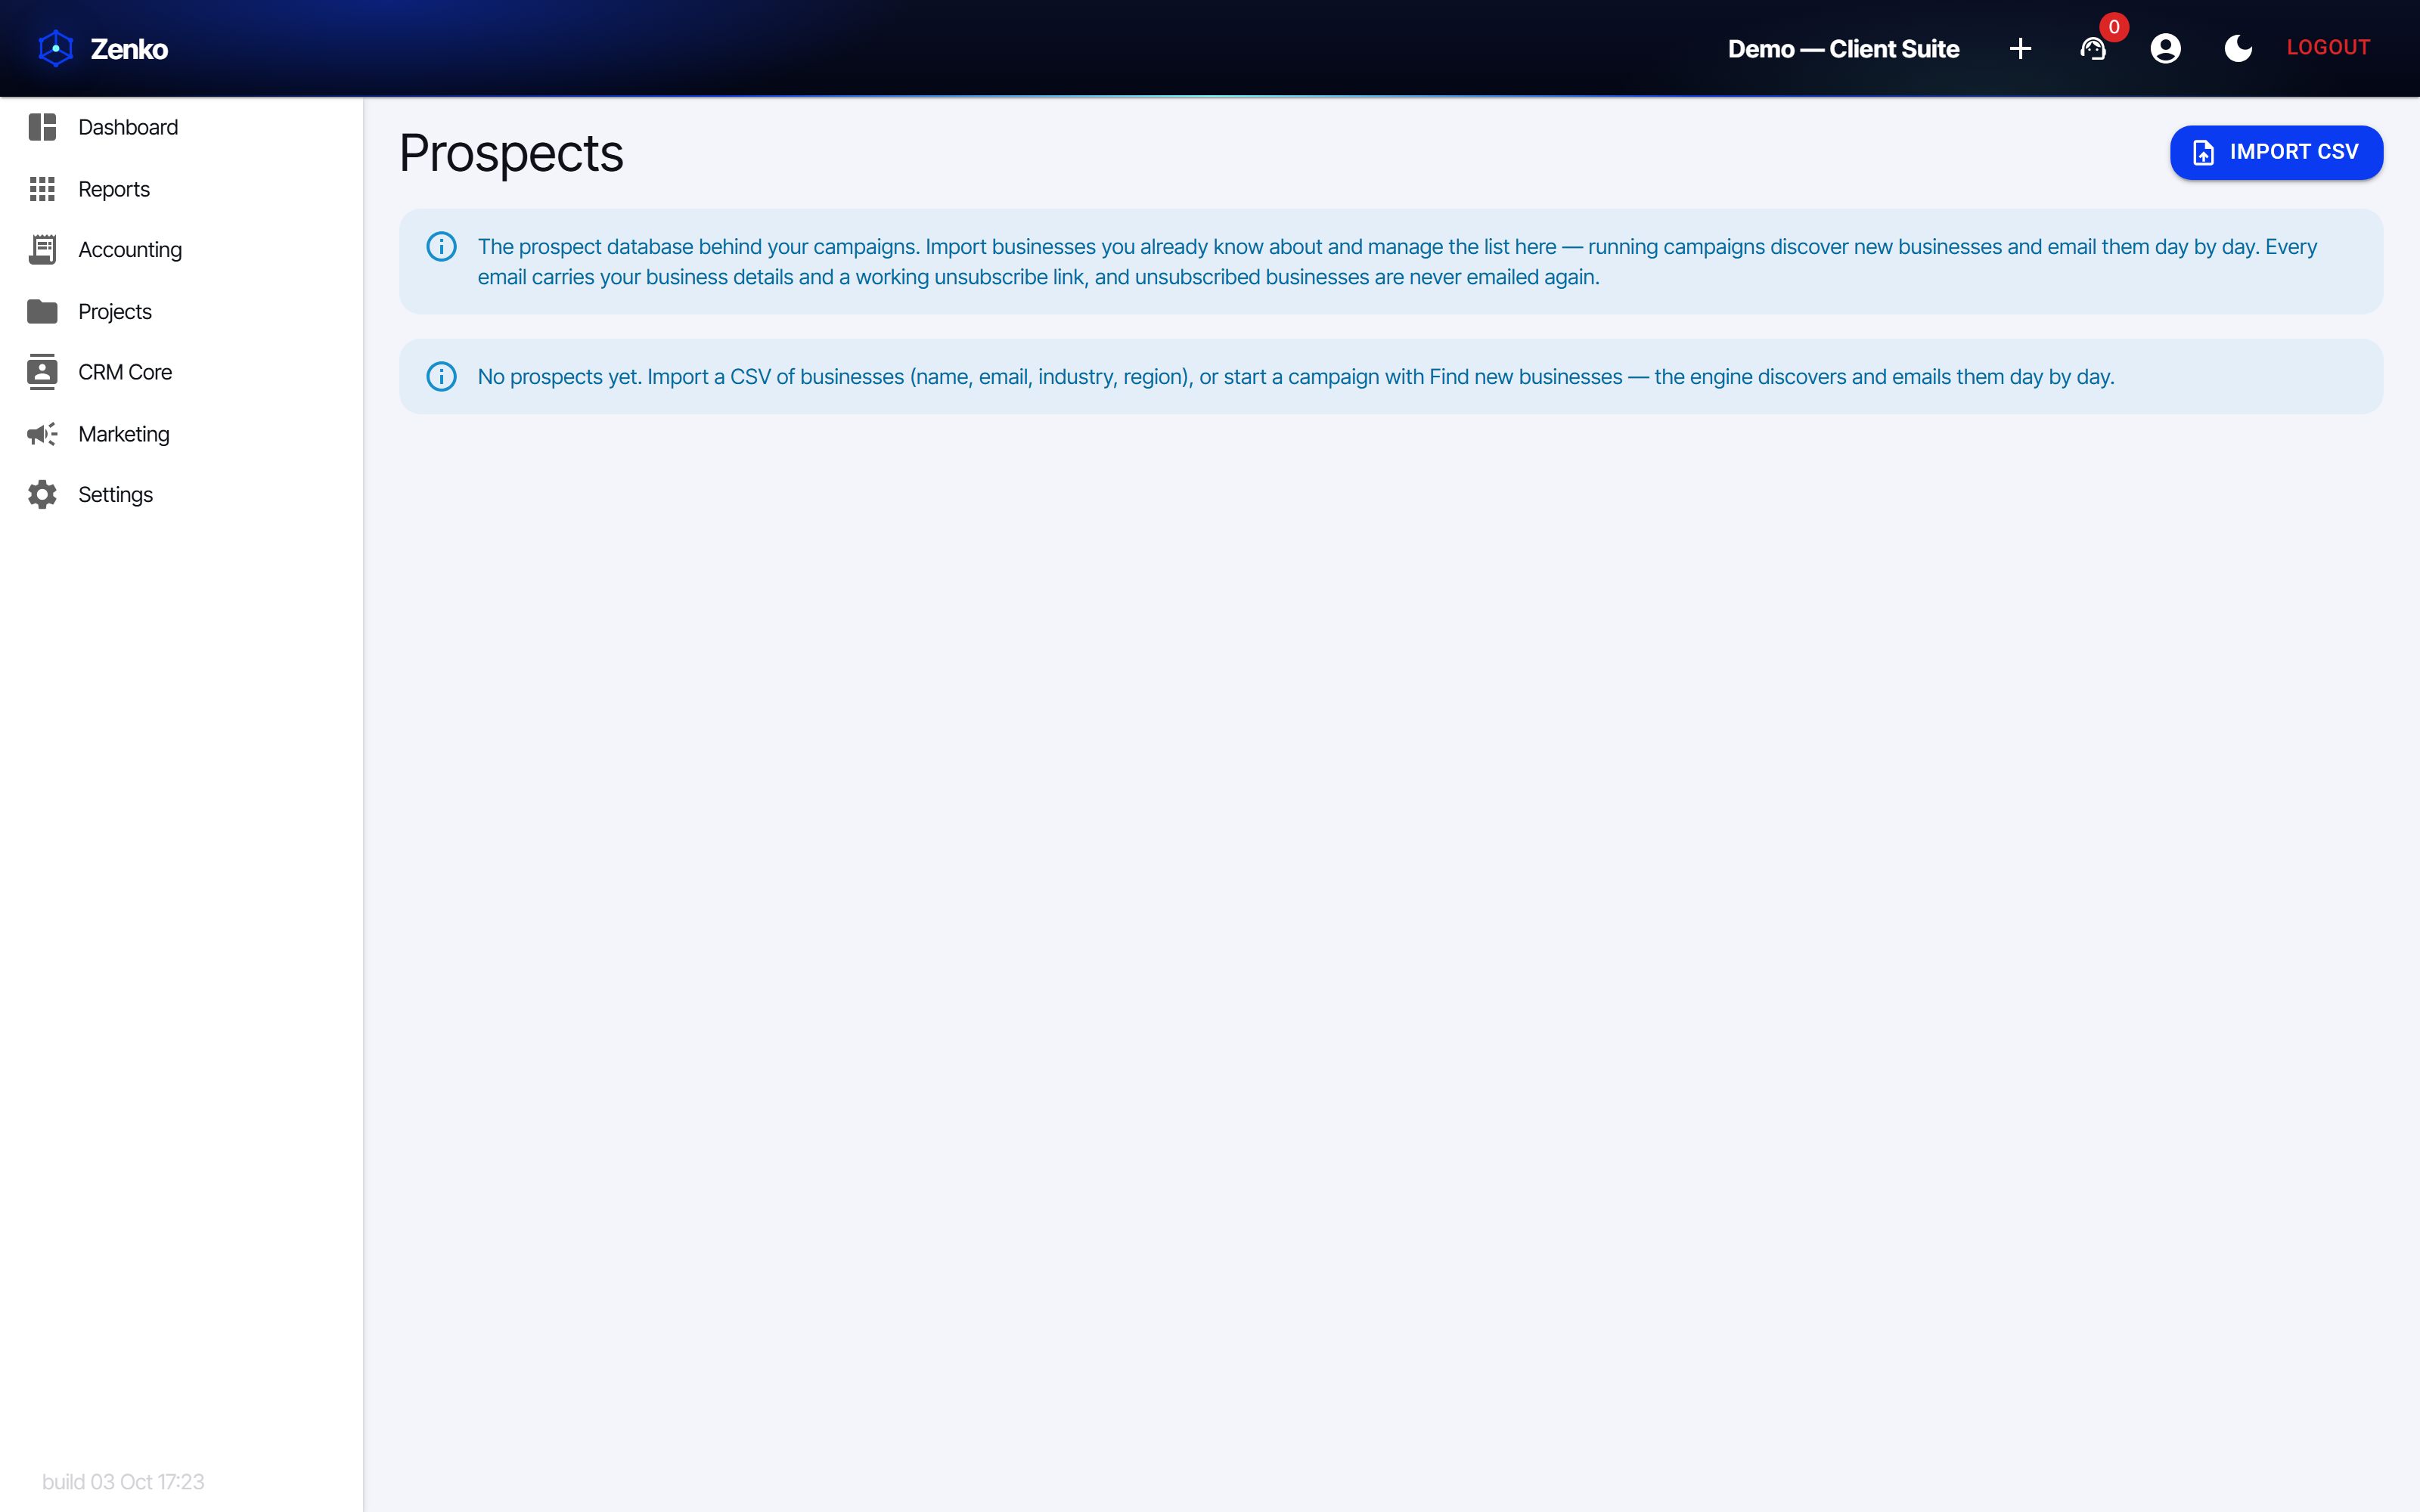
Task: Click the Marketing megaphone icon
Action: [x=42, y=434]
